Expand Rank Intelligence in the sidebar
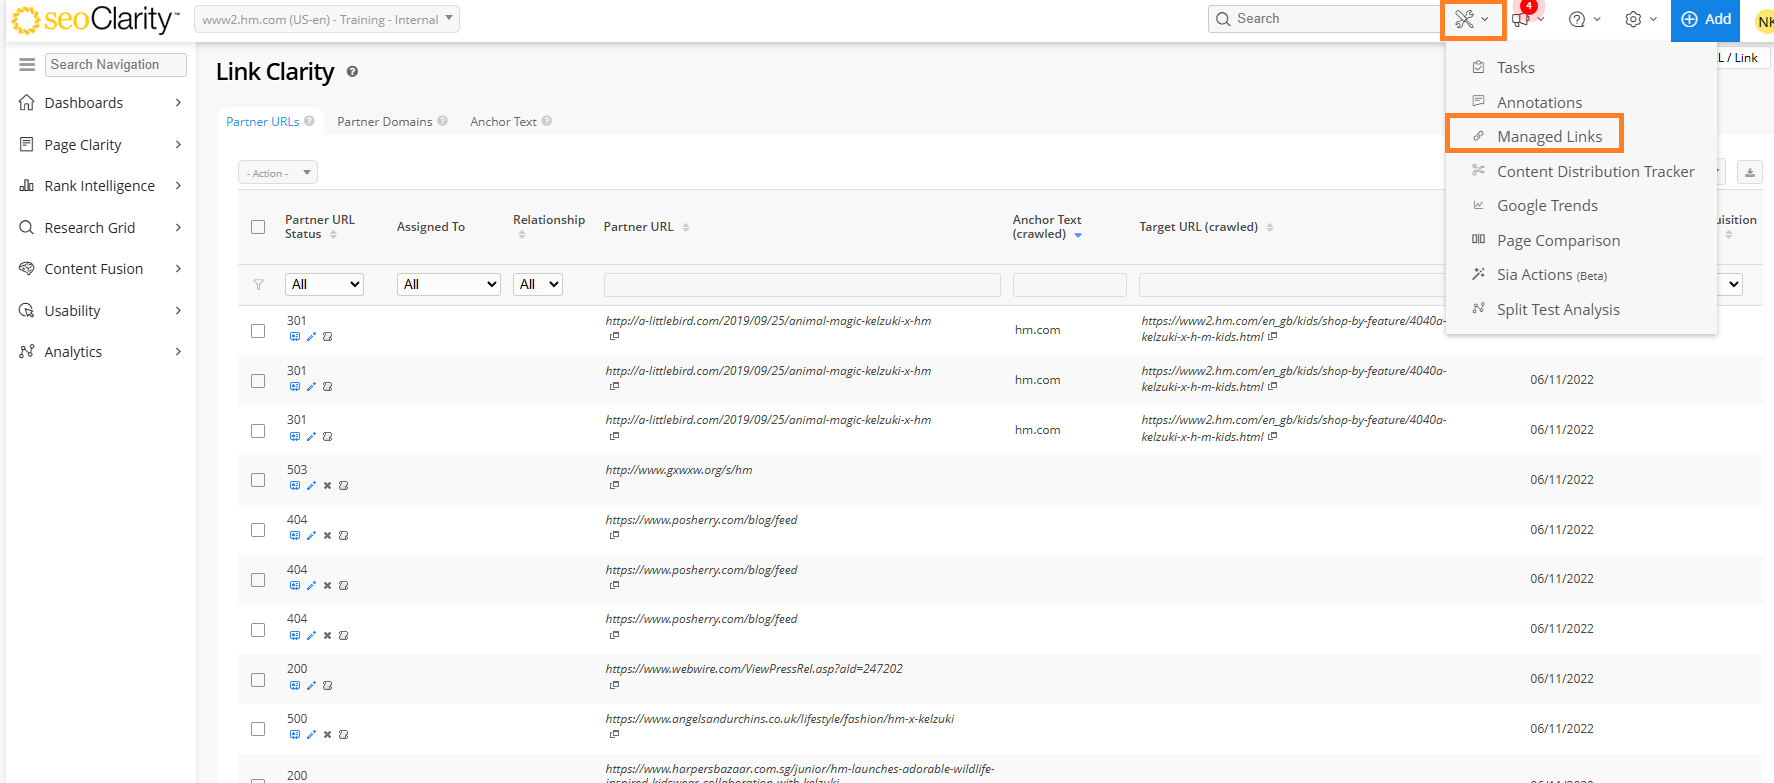 coord(100,186)
